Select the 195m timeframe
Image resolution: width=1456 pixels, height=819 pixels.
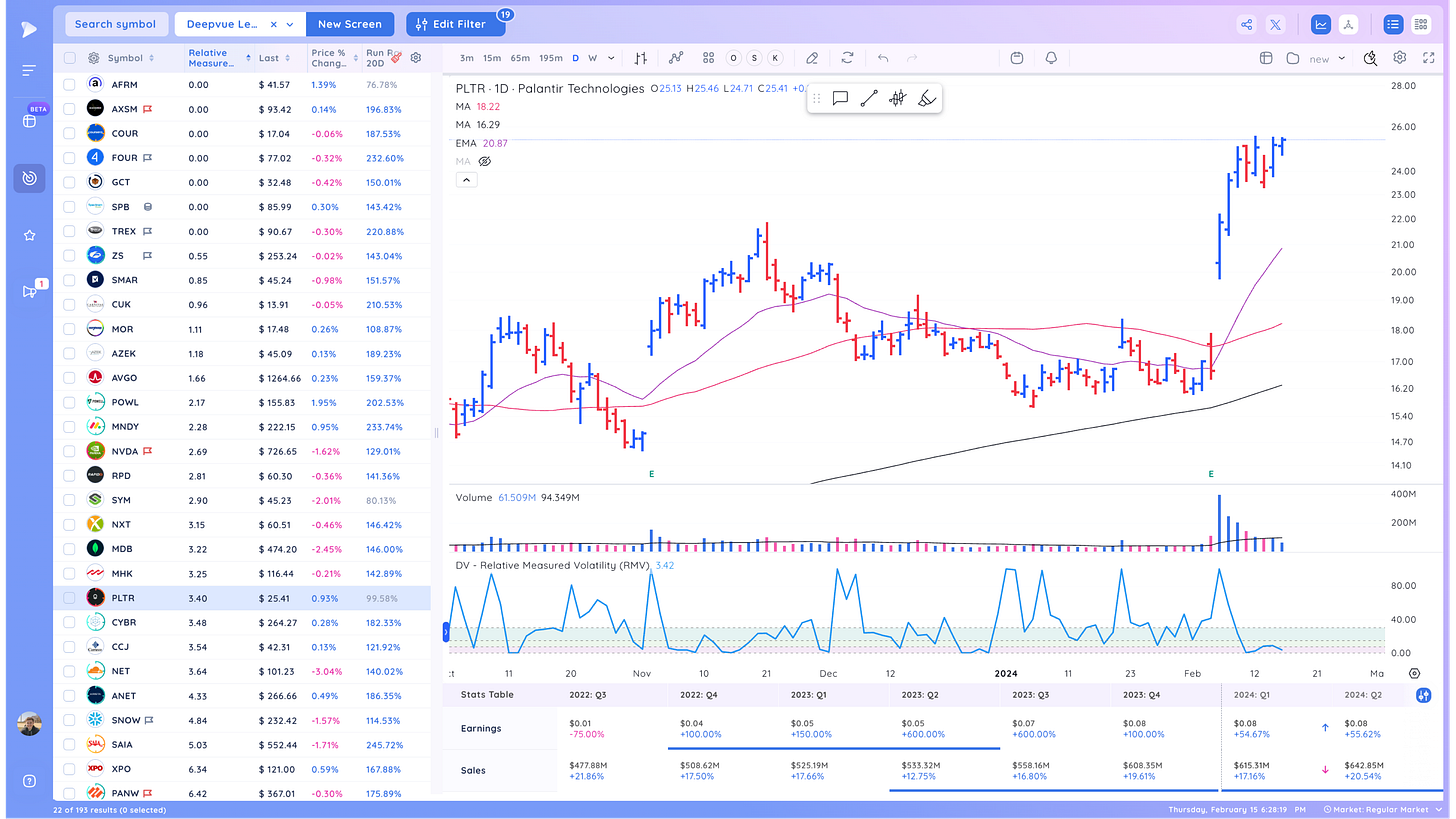pos(551,58)
